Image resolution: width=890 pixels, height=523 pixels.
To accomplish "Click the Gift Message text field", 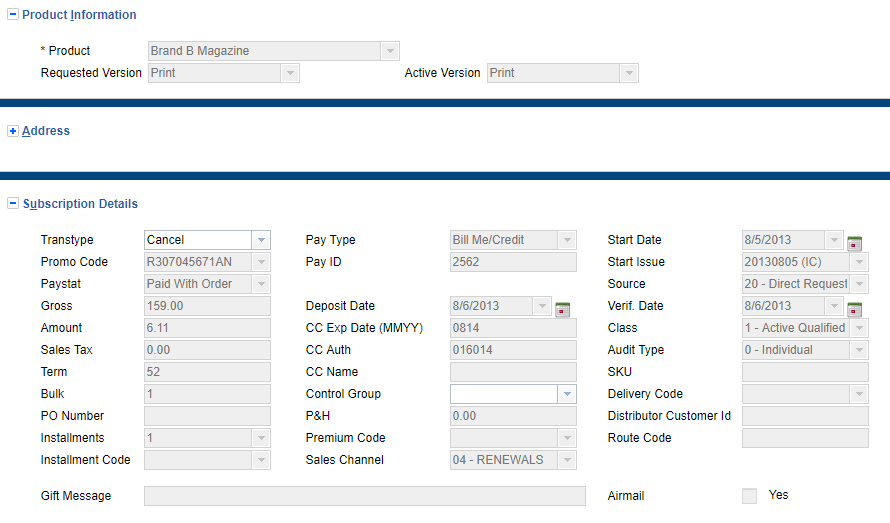I will click(x=364, y=496).
